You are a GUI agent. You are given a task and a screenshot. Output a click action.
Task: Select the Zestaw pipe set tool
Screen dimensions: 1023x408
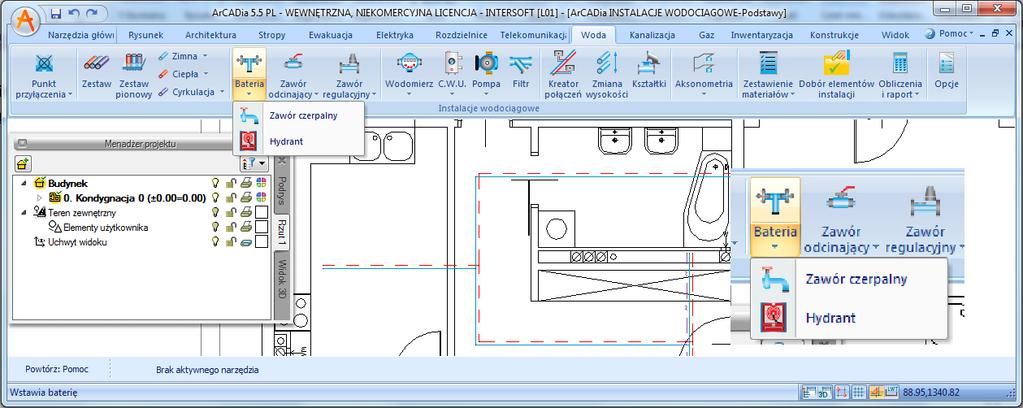pyautogui.click(x=97, y=71)
